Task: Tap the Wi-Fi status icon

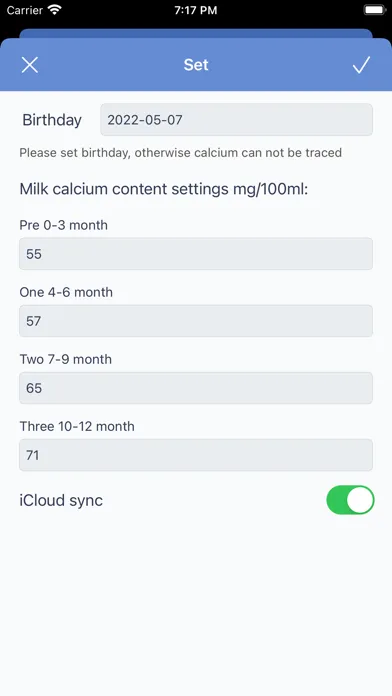Action: click(x=55, y=10)
